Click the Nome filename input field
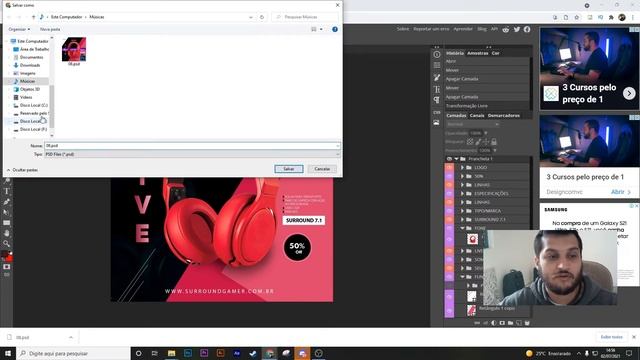The height and width of the screenshot is (360, 640). tap(192, 146)
